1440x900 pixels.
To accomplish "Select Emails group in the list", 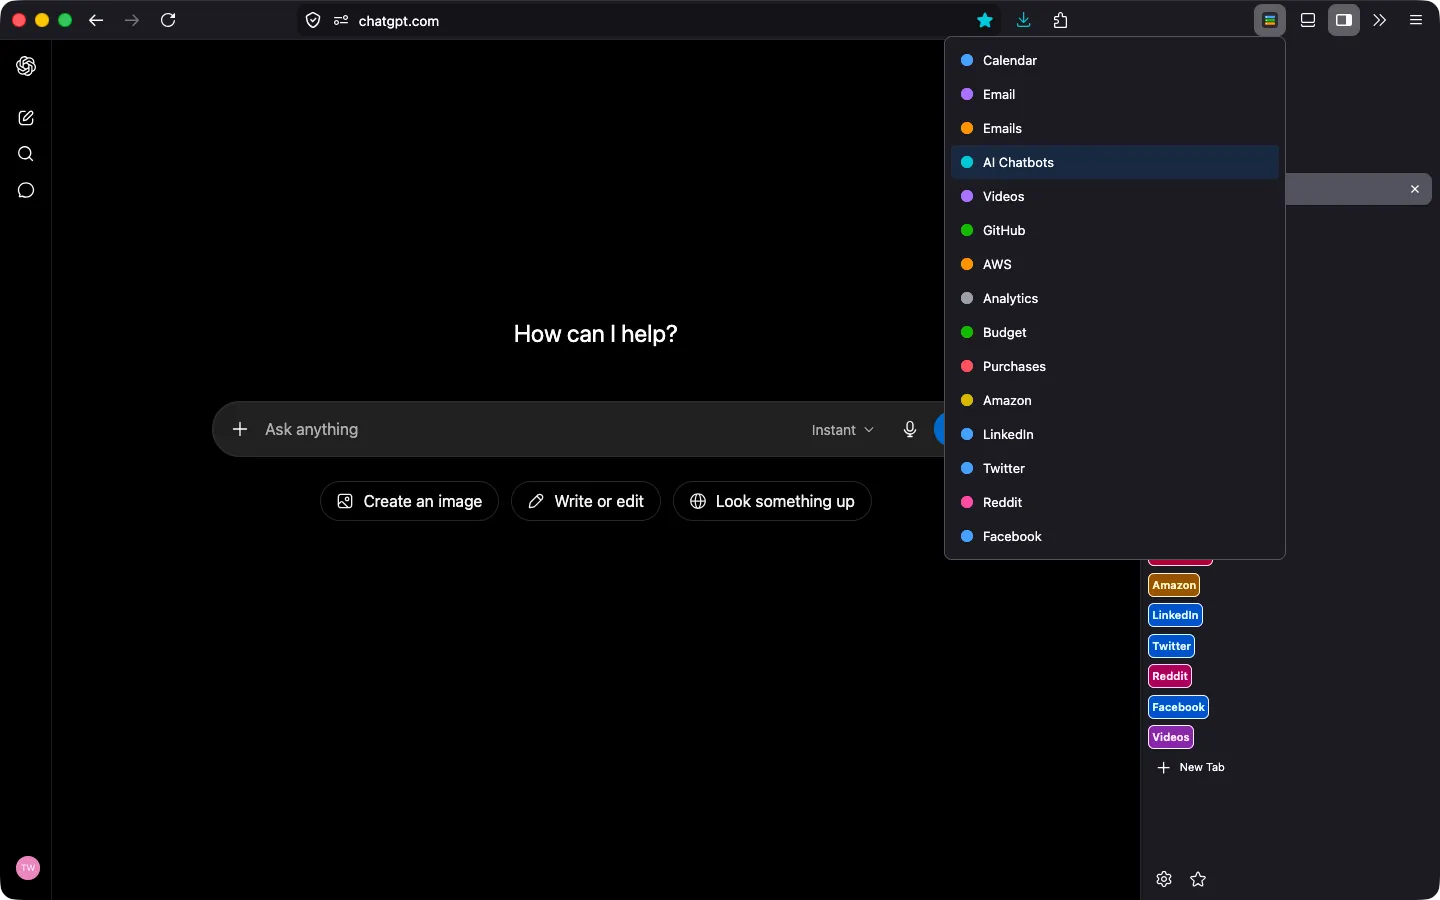I will (x=1115, y=128).
